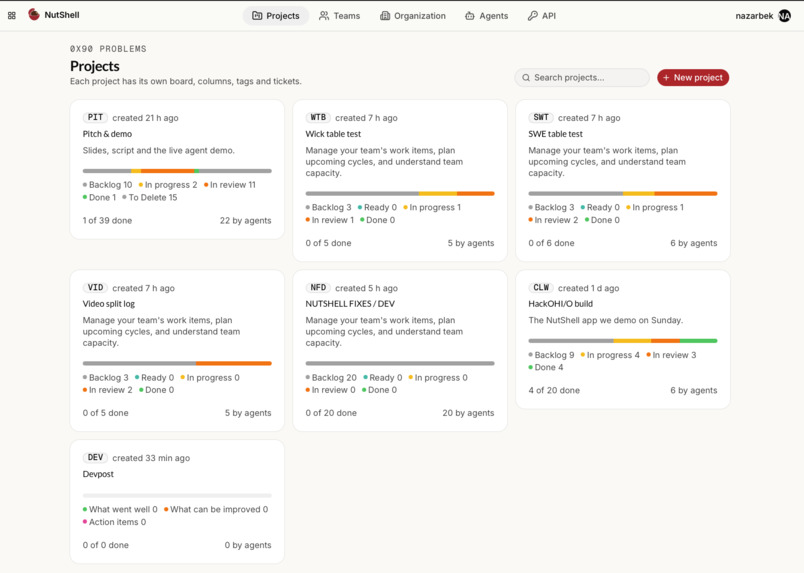The width and height of the screenshot is (804, 573).
Task: Click Pitch & demo progress bar
Action: pos(177,171)
